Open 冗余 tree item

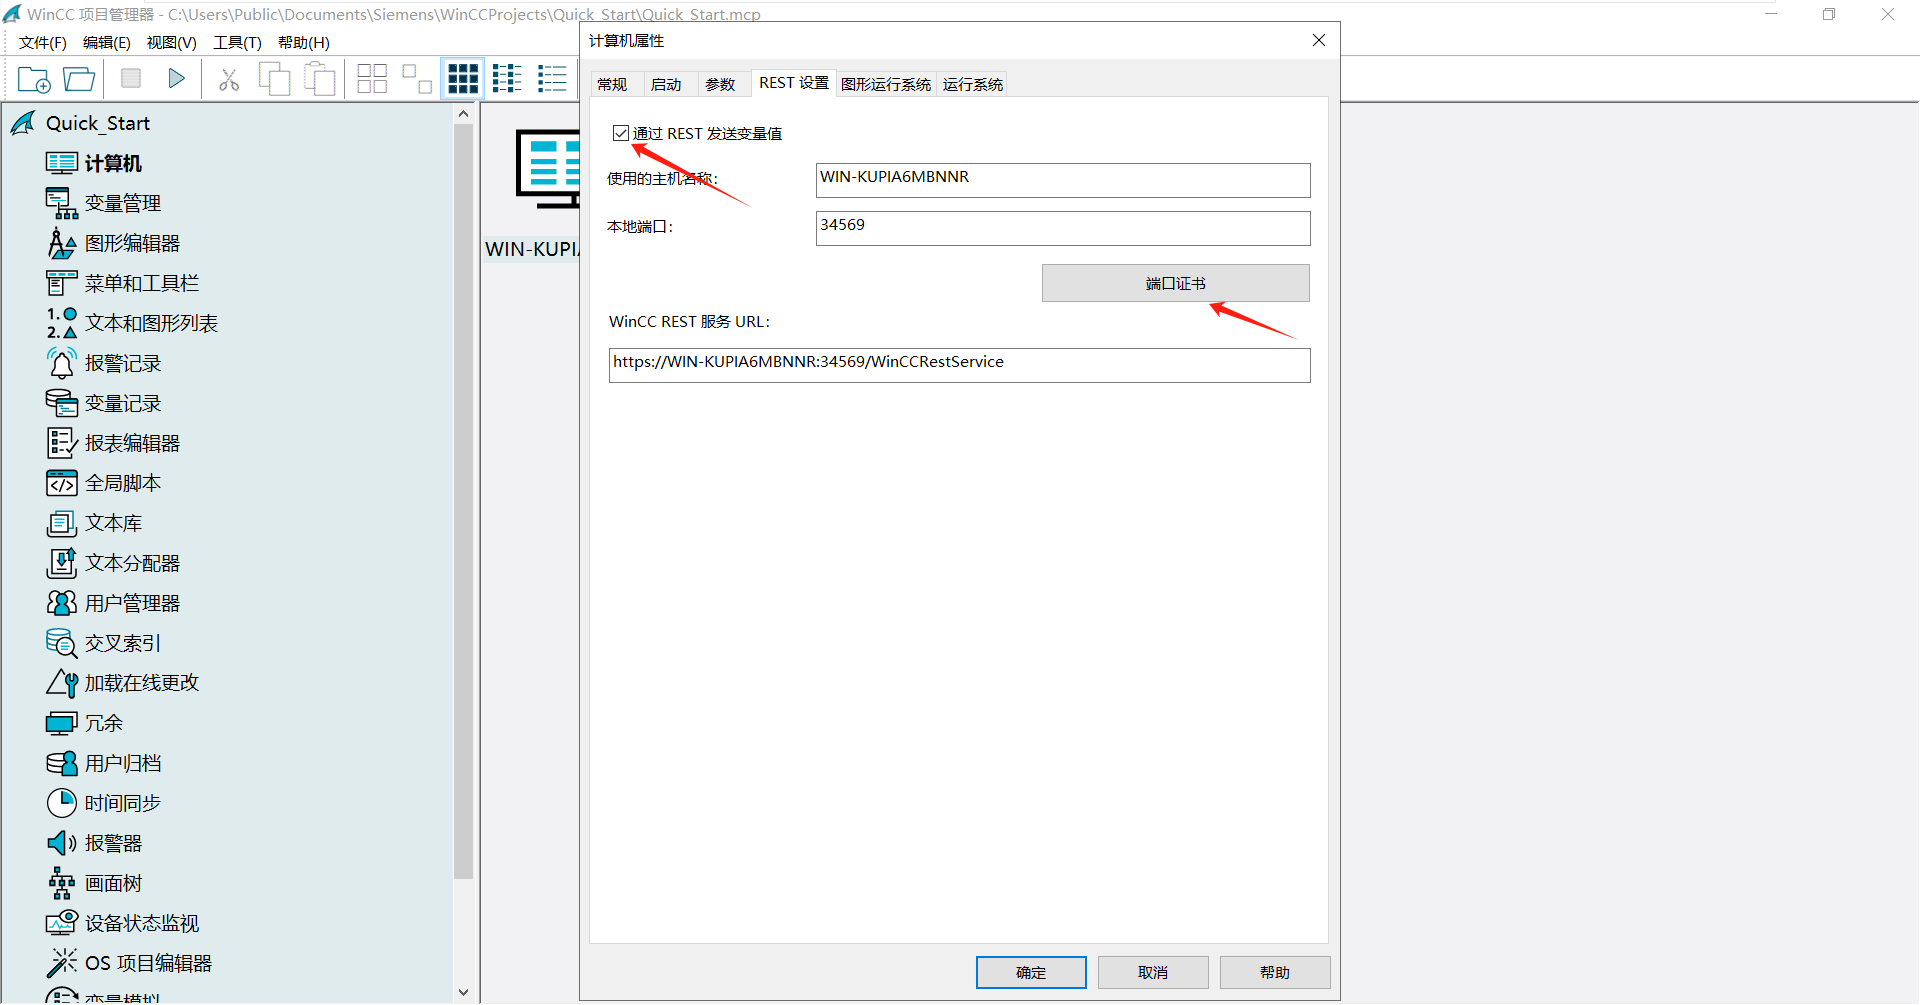(85, 723)
